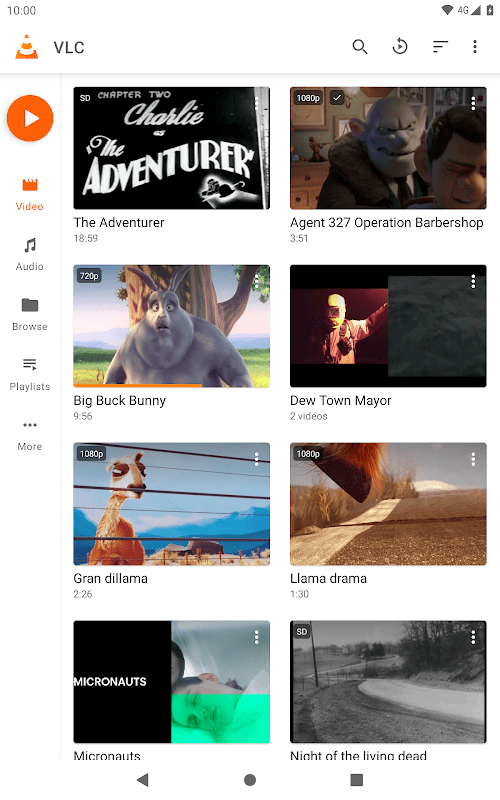Tap the battery status icon
The width and height of the screenshot is (500, 800).
pyautogui.click(x=490, y=10)
